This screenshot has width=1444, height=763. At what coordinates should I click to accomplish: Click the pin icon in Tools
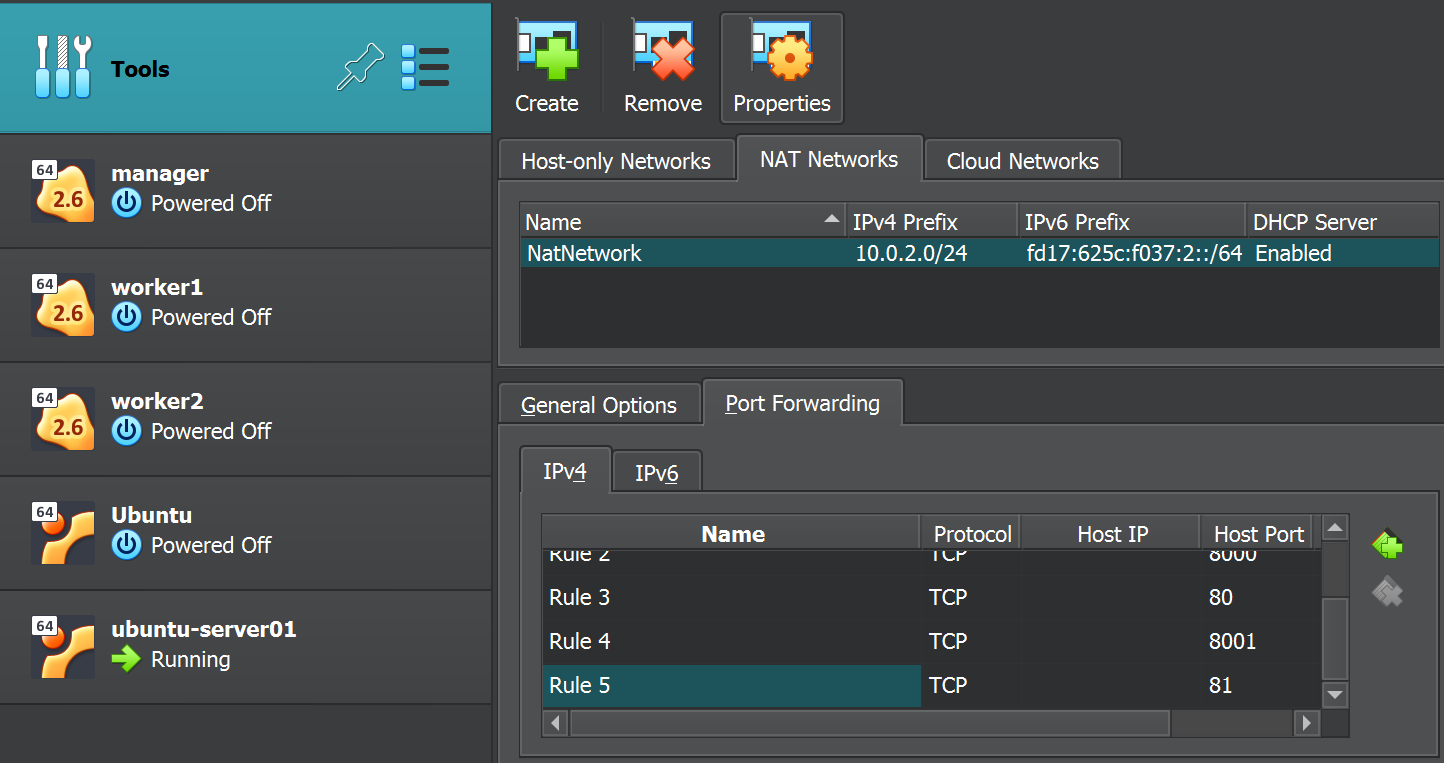coord(360,67)
